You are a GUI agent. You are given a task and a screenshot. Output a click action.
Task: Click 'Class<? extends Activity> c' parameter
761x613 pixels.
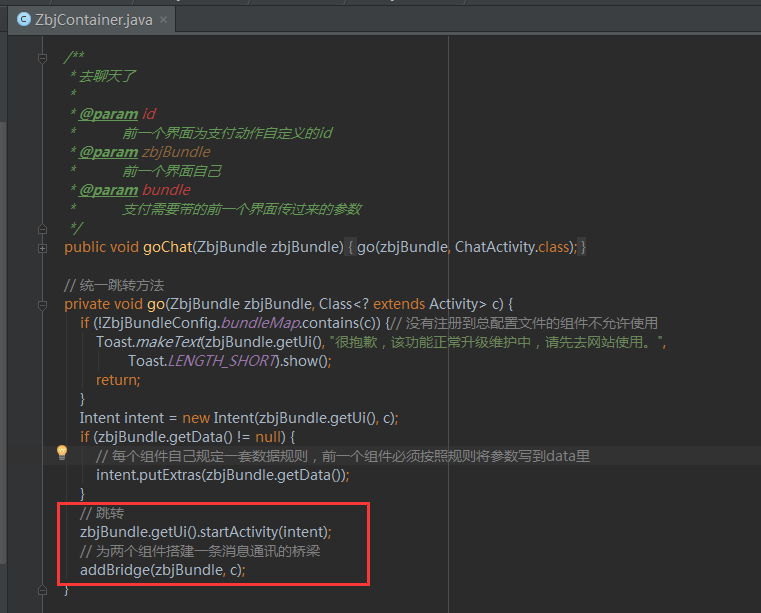[411, 304]
